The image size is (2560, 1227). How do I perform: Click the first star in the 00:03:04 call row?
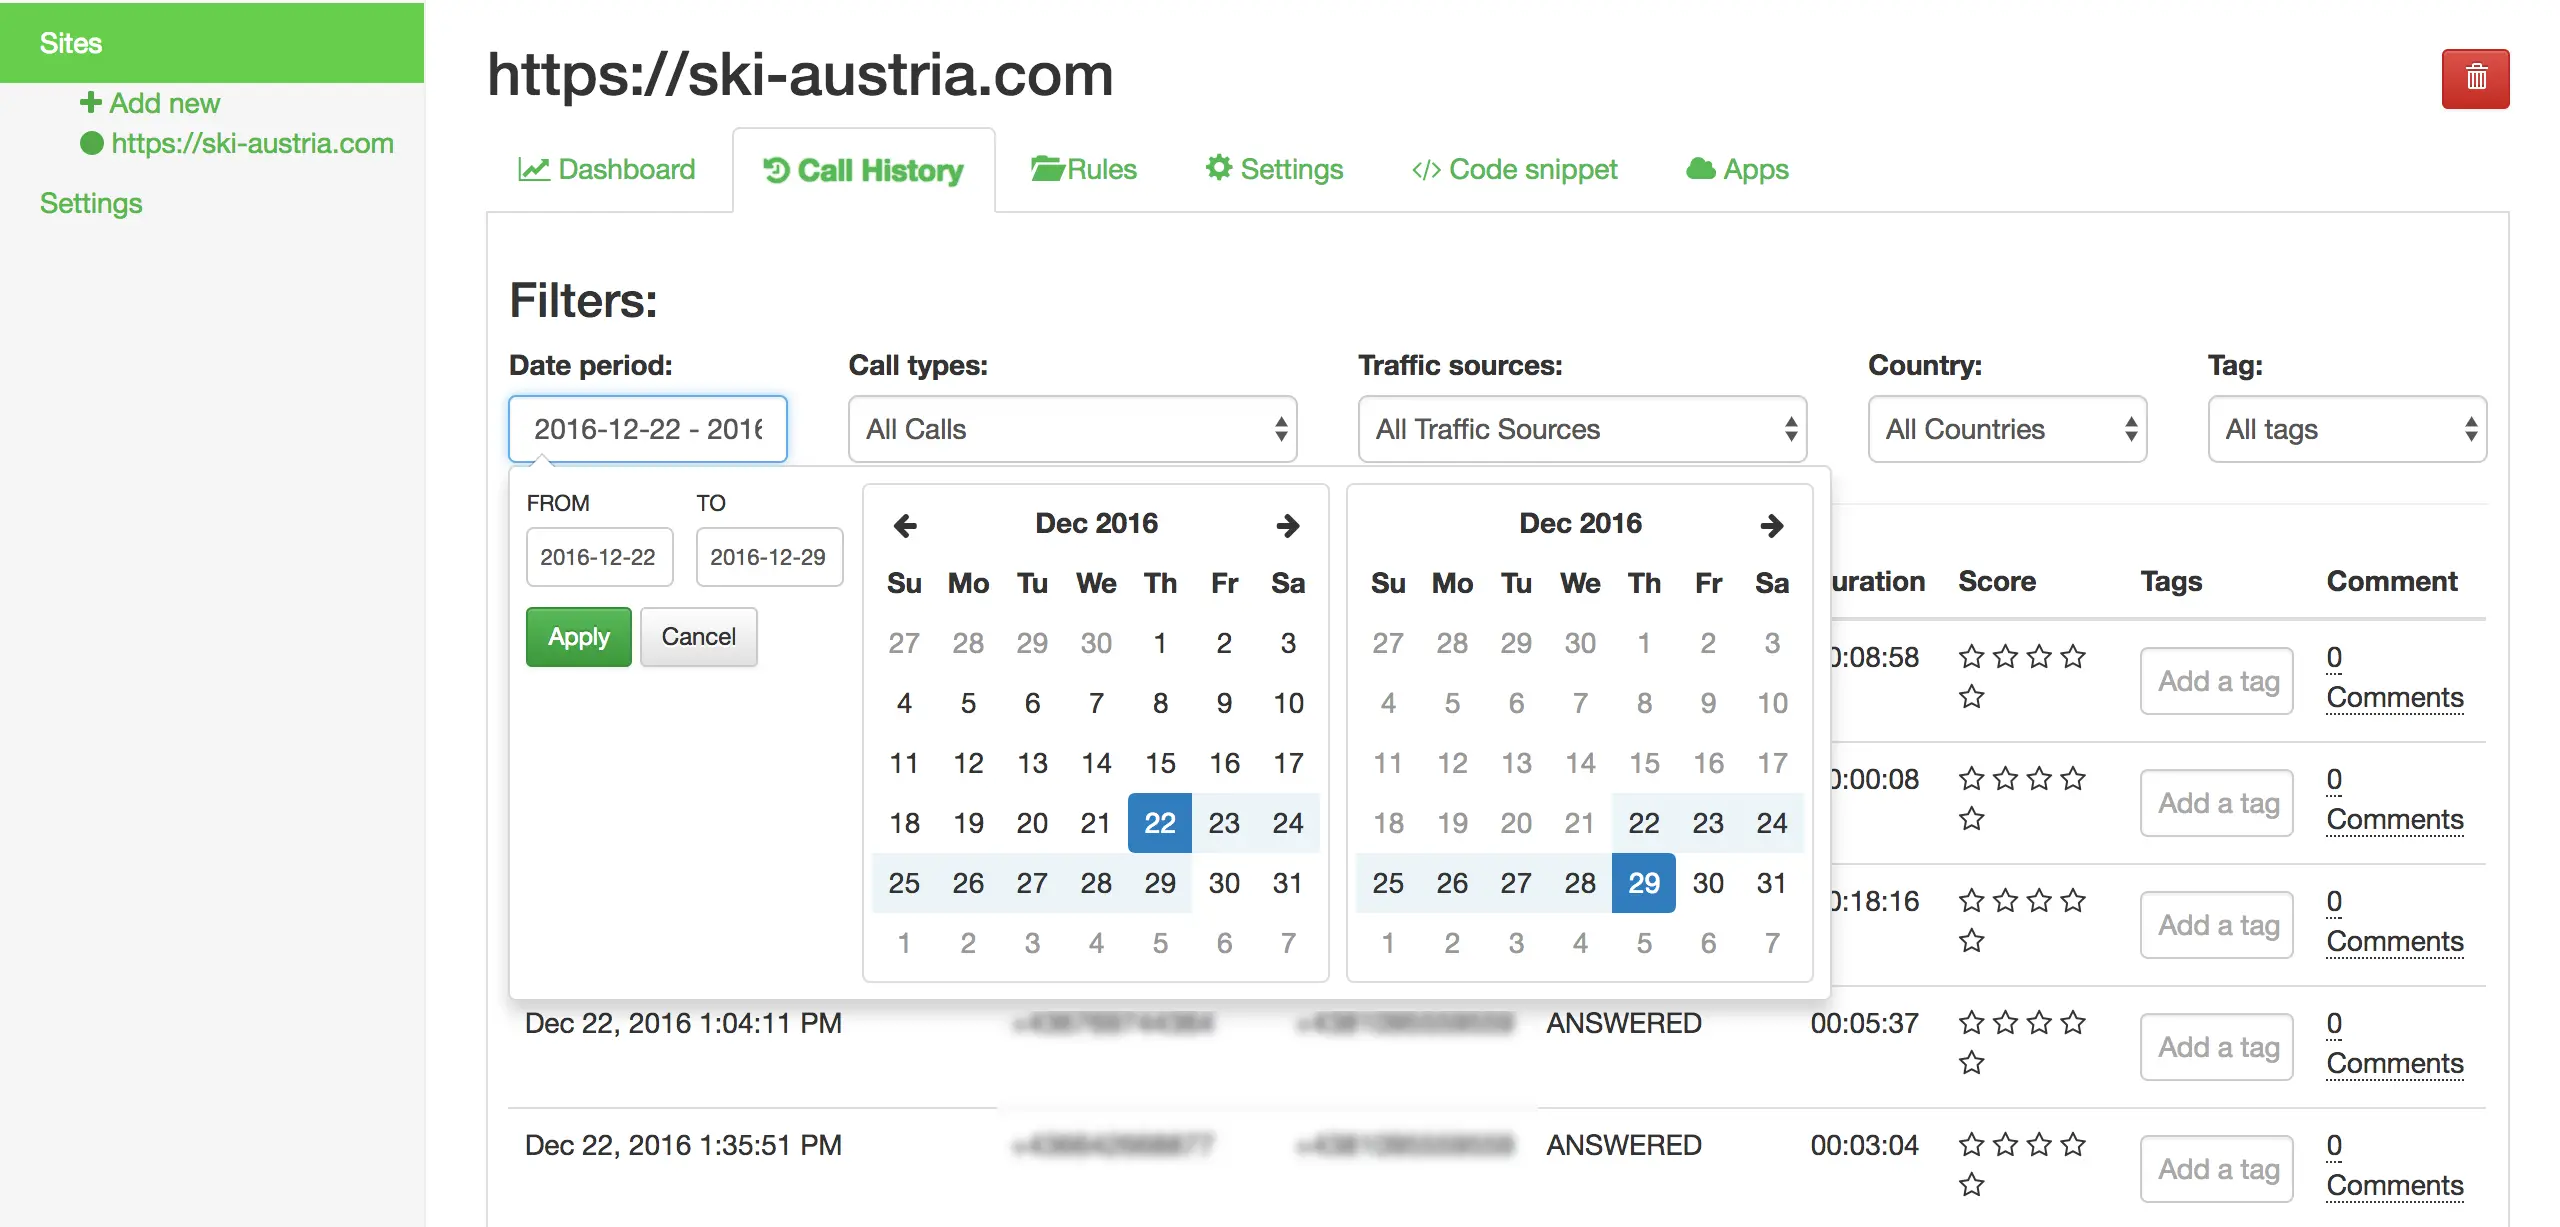1971,1144
